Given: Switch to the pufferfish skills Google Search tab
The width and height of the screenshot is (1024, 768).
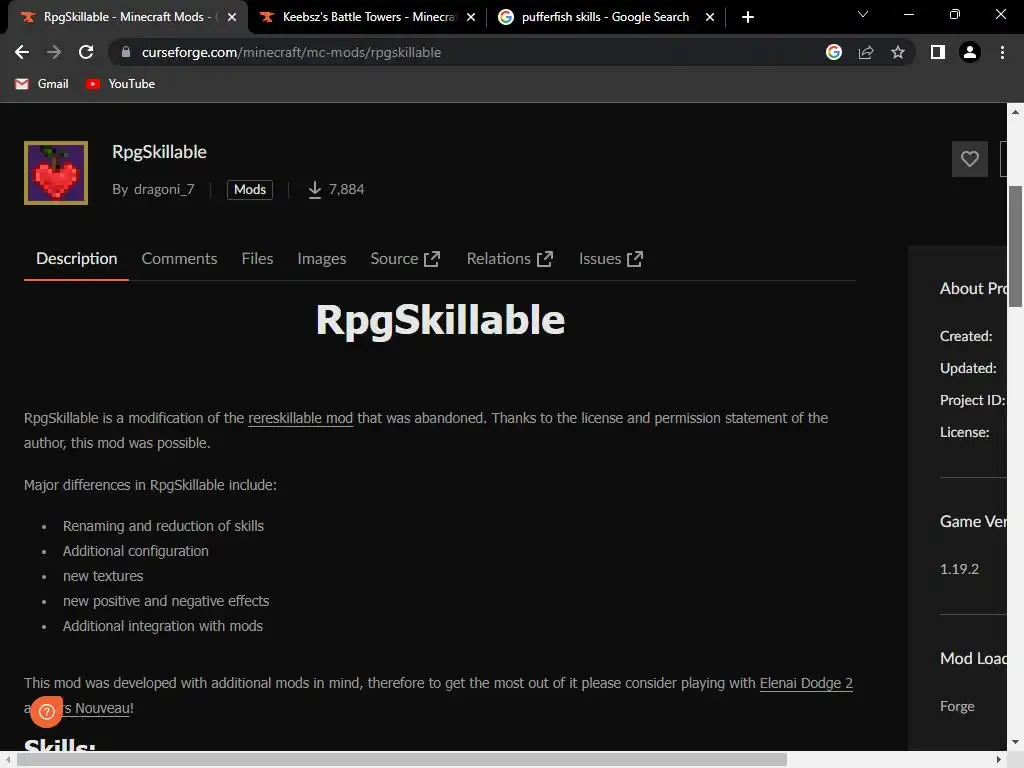Looking at the screenshot, I should [605, 17].
